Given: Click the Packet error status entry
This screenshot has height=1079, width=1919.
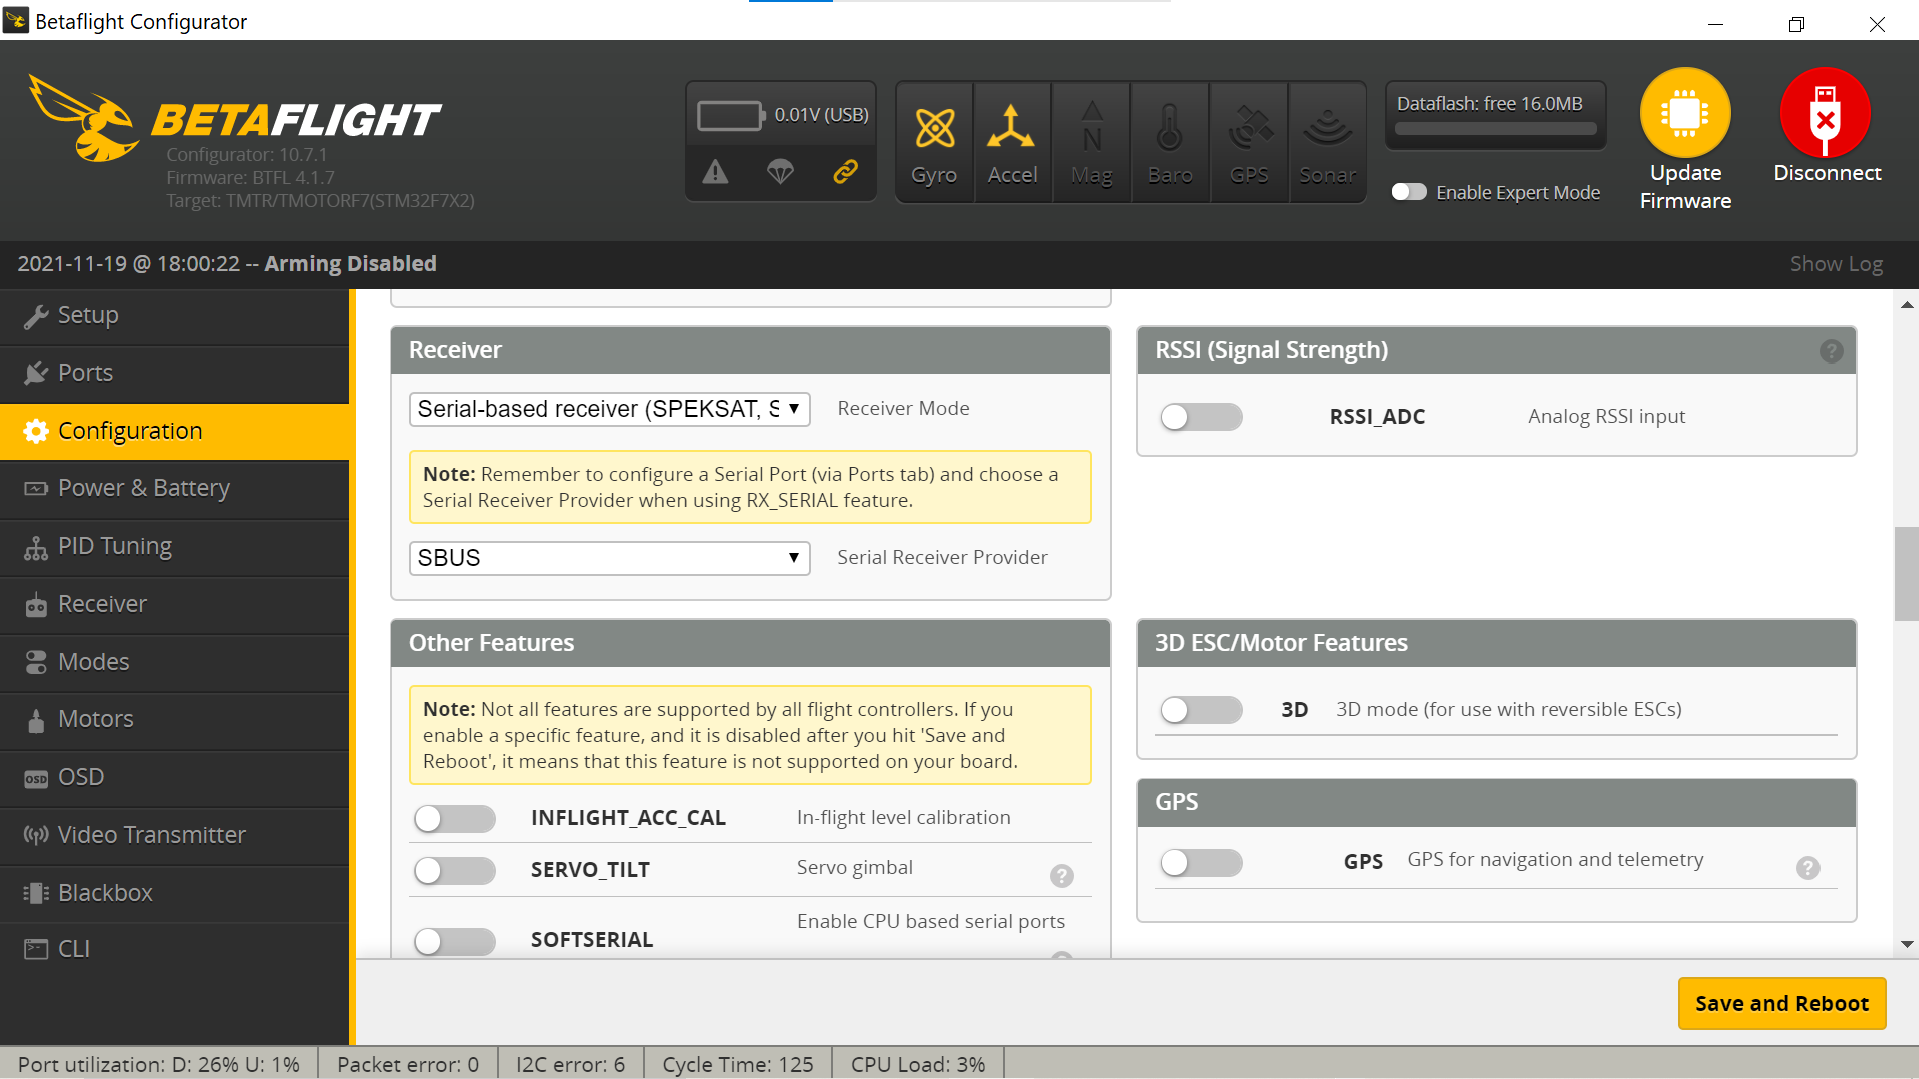Looking at the screenshot, I should [x=408, y=1065].
